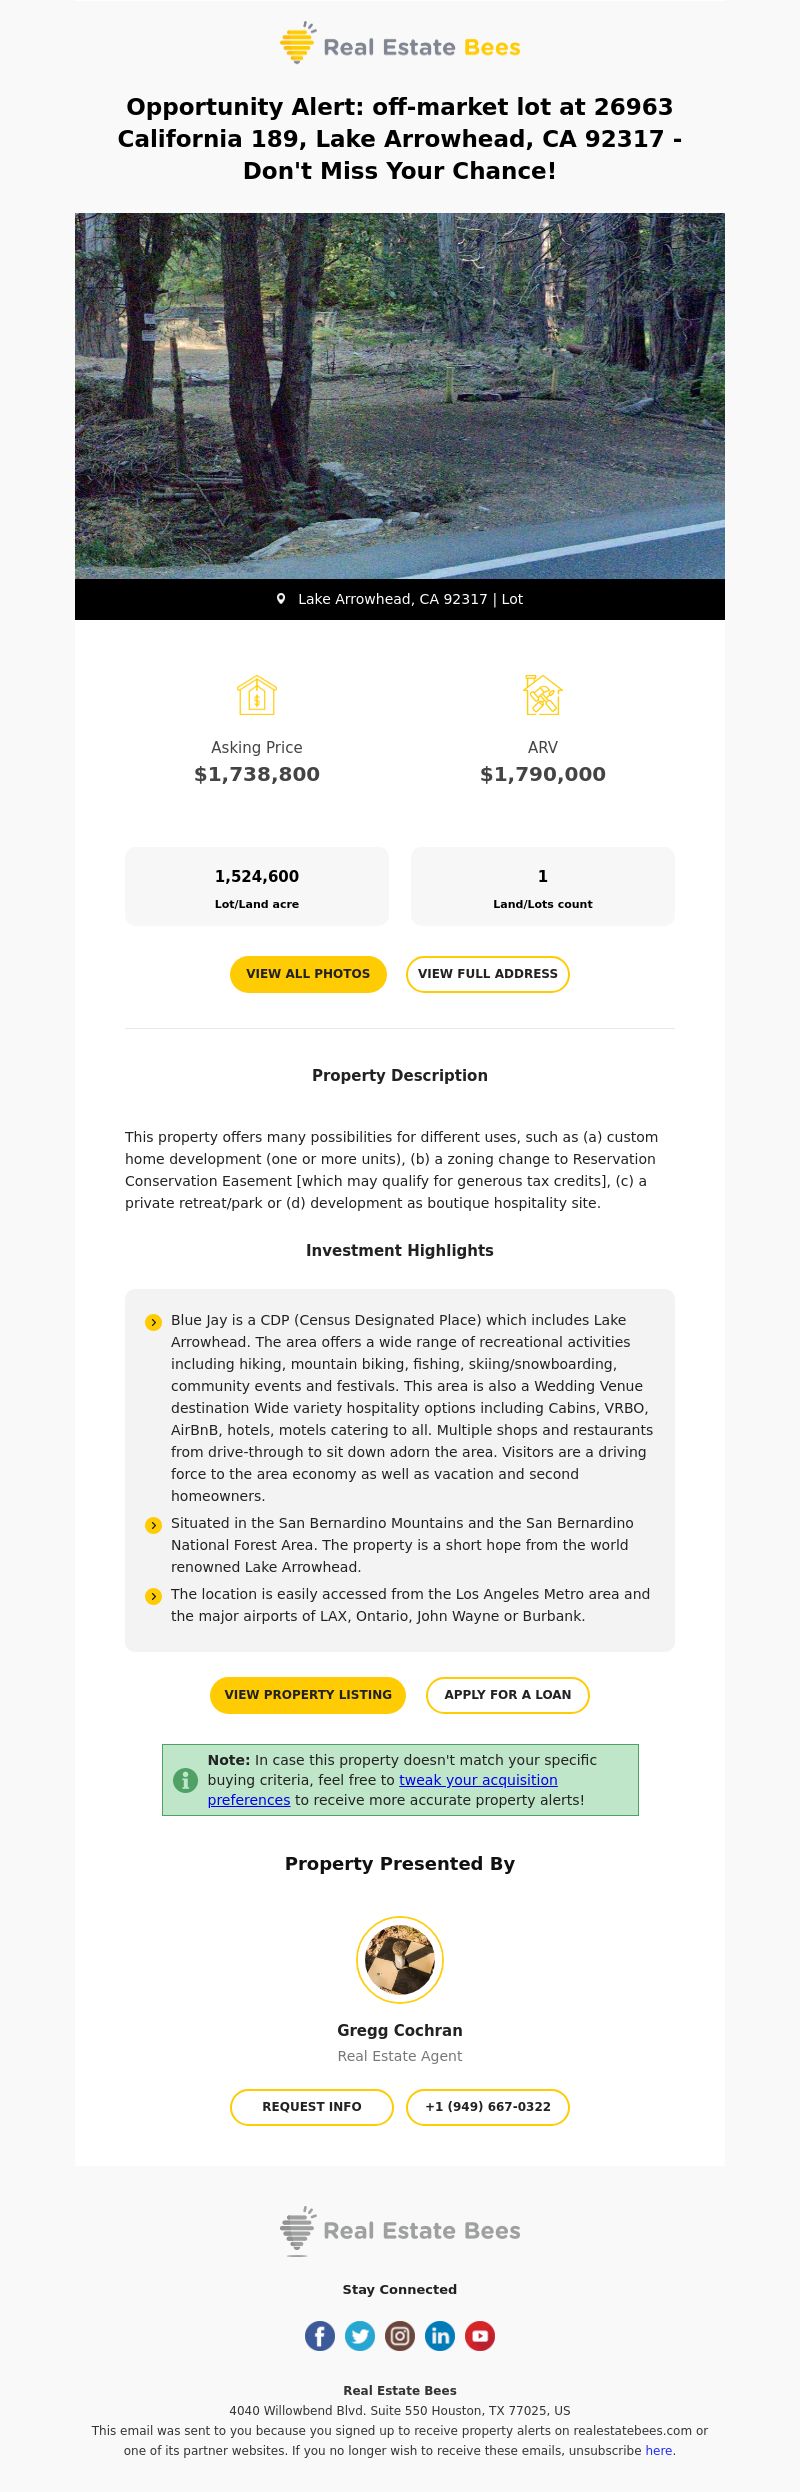Click the ARV renovation house icon
The width and height of the screenshot is (800, 2492).
[543, 695]
